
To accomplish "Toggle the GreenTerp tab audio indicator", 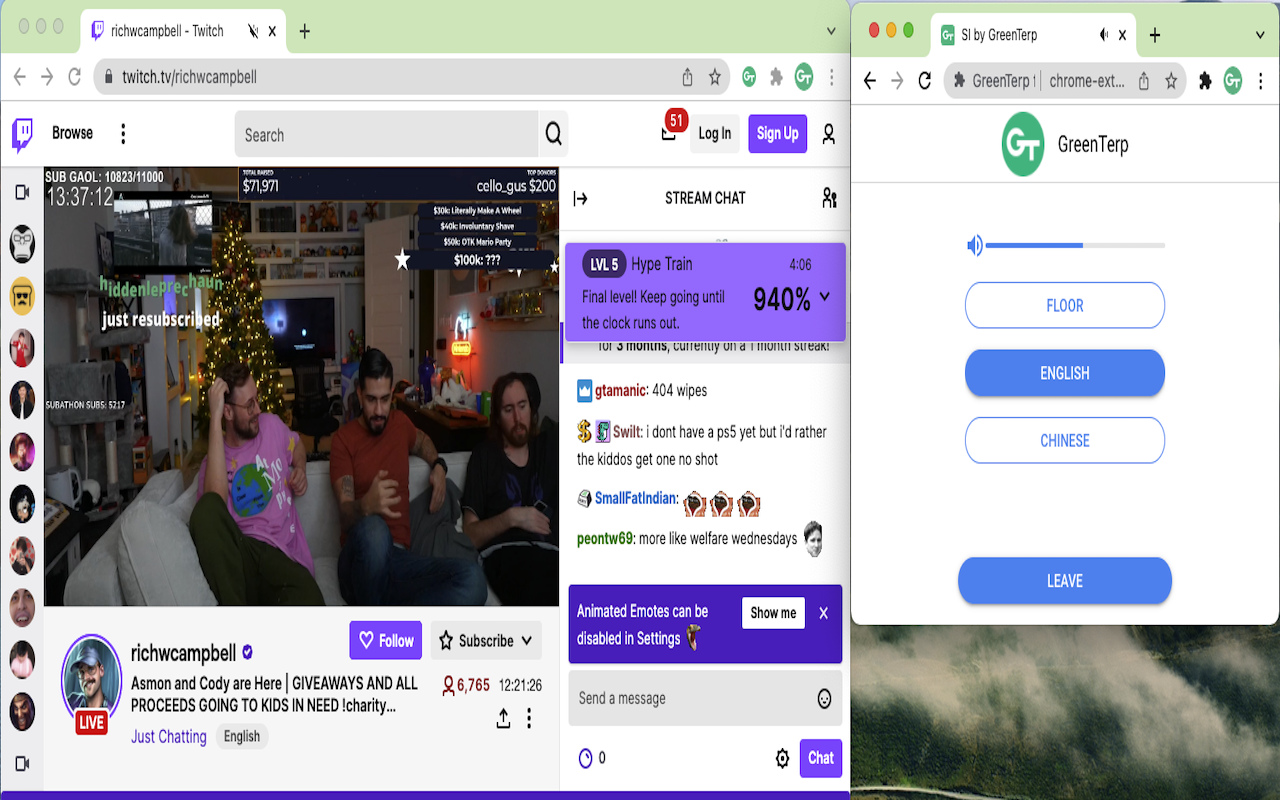I will click(x=1104, y=35).
